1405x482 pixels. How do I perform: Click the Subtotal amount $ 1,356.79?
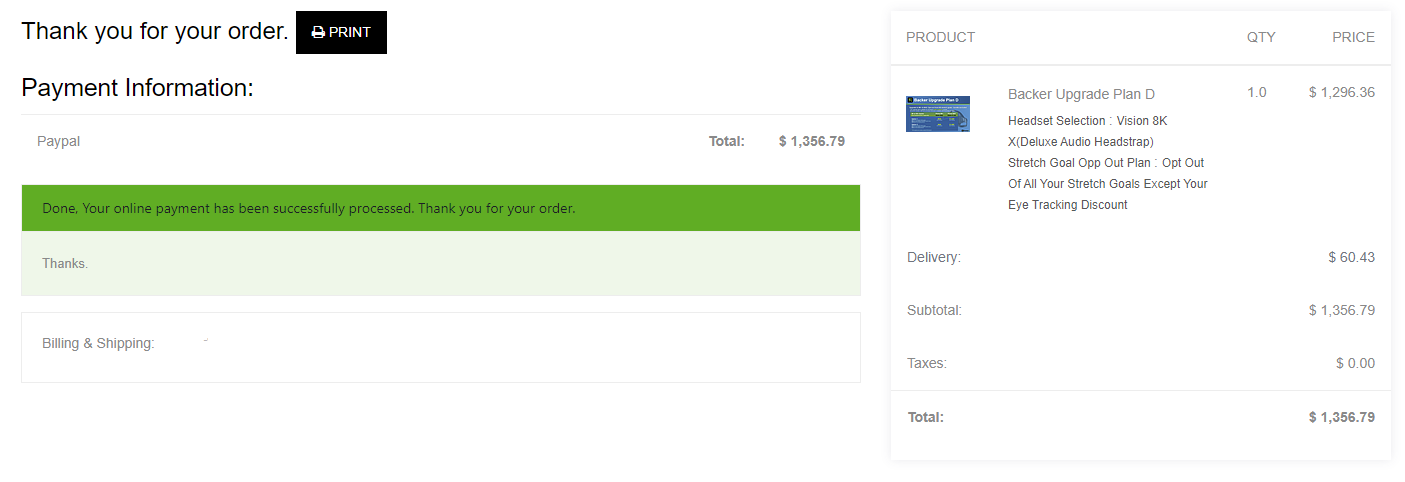tap(1341, 310)
